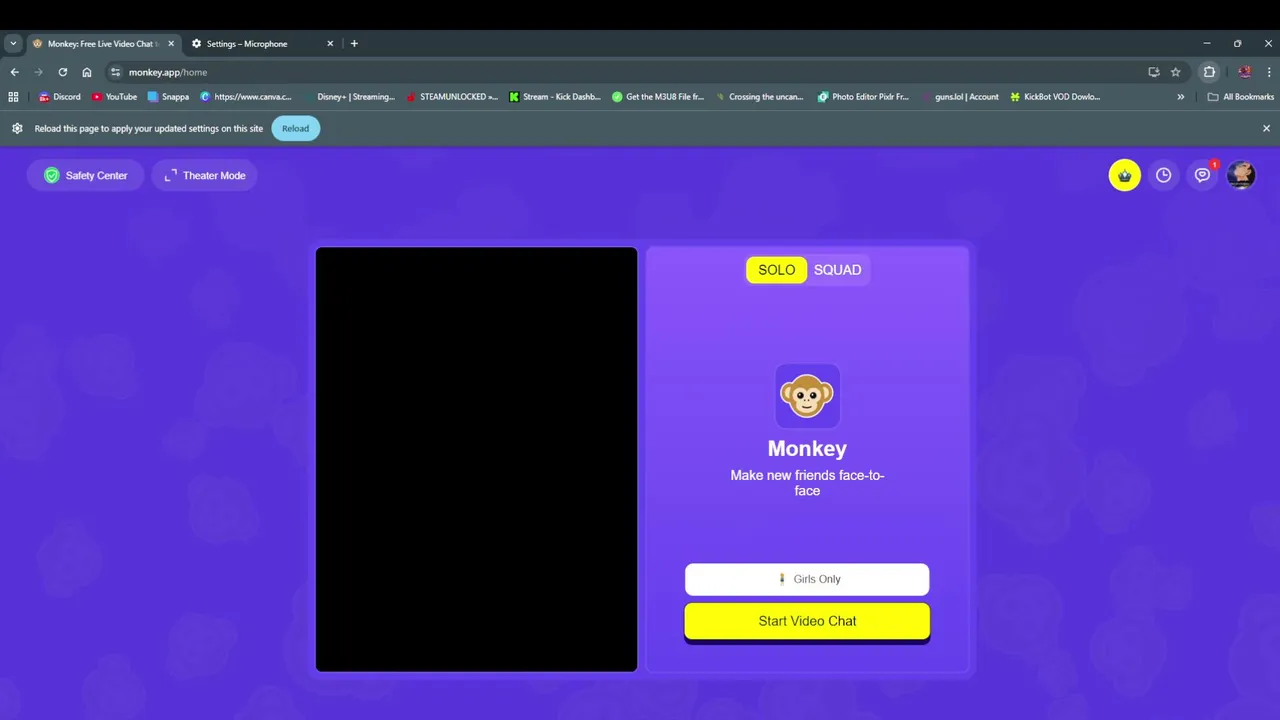Open the Discord bookmark

tap(60, 97)
